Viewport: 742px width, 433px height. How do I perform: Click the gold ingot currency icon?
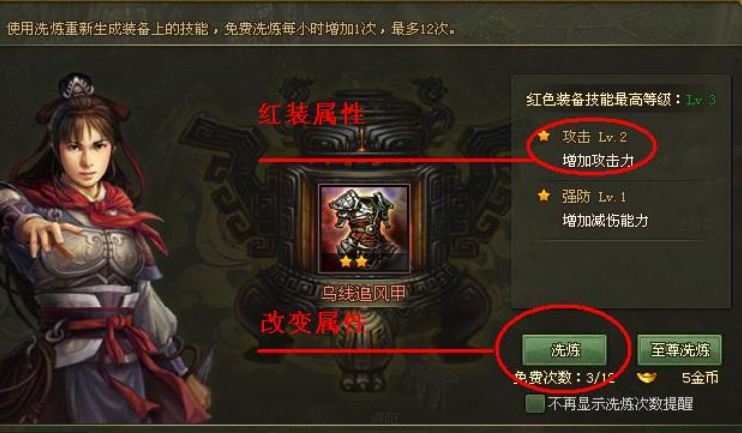[x=647, y=378]
